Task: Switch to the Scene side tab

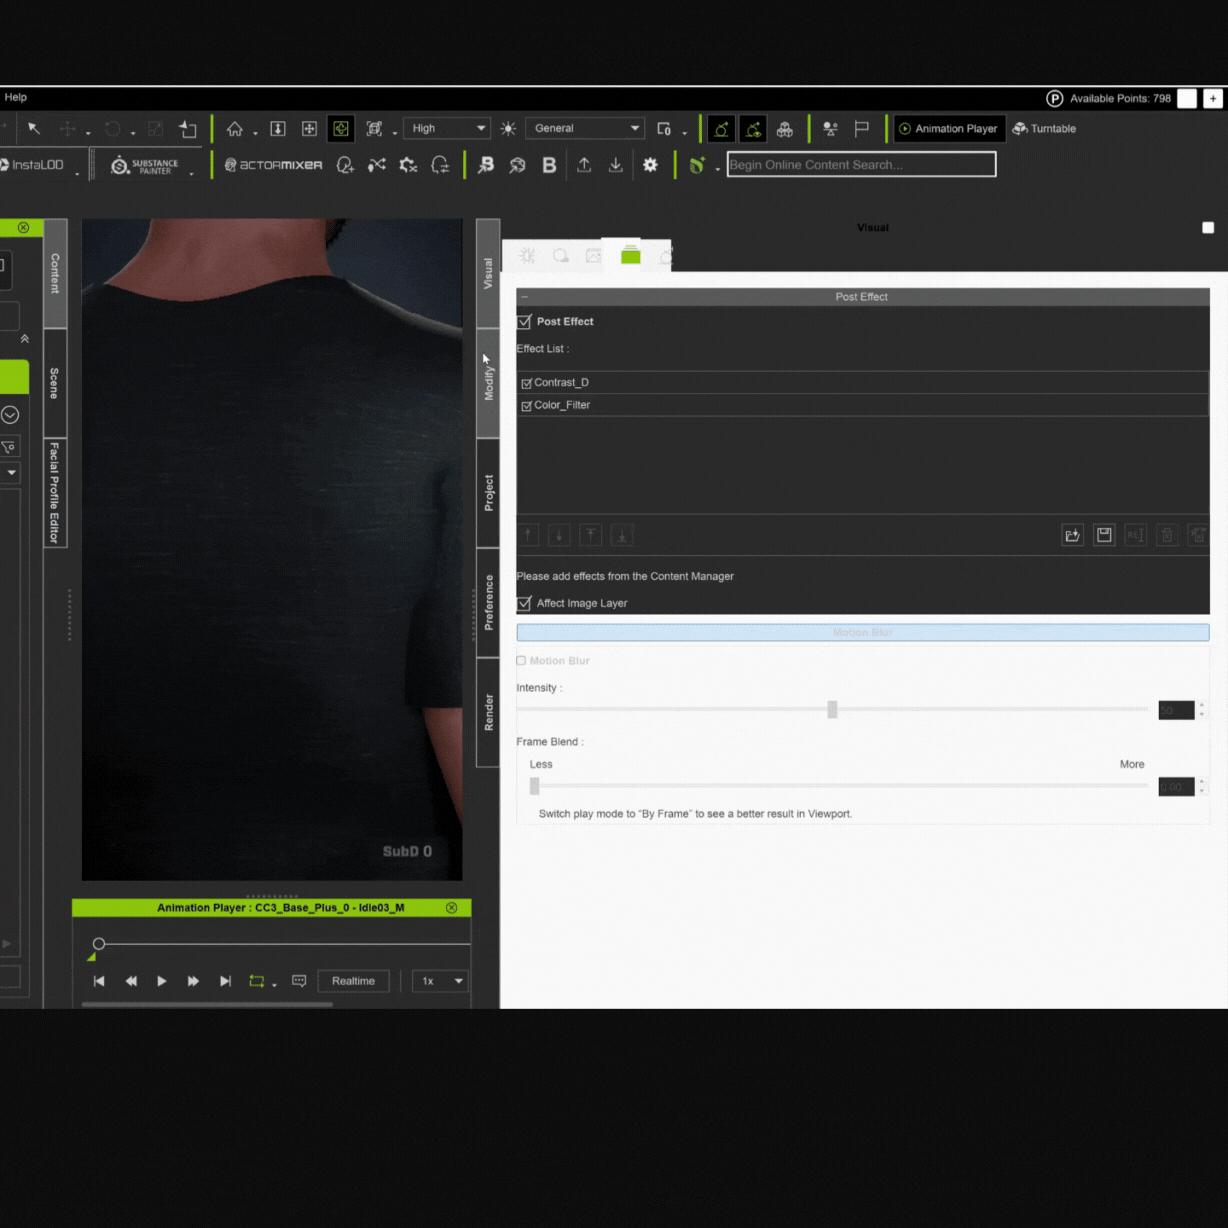Action: (55, 383)
